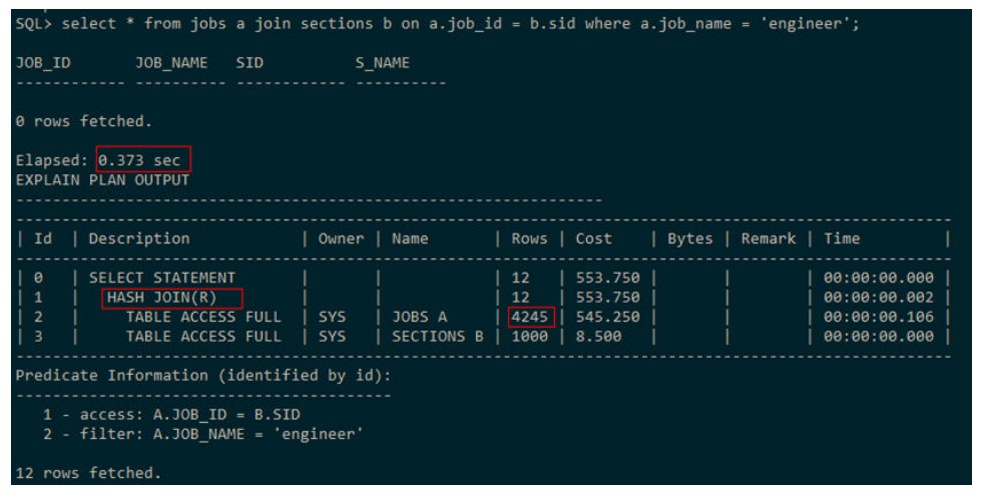983x498 pixels.
Task: Click the Description column header in plan
Action: 139,238
